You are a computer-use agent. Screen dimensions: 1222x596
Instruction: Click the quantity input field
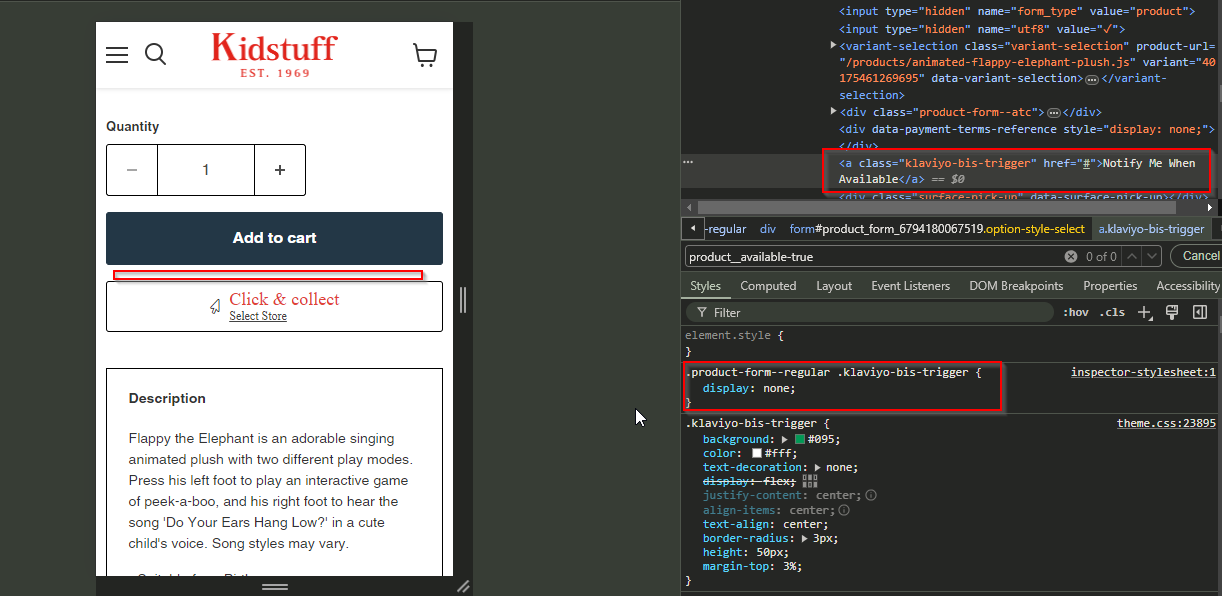click(x=206, y=170)
